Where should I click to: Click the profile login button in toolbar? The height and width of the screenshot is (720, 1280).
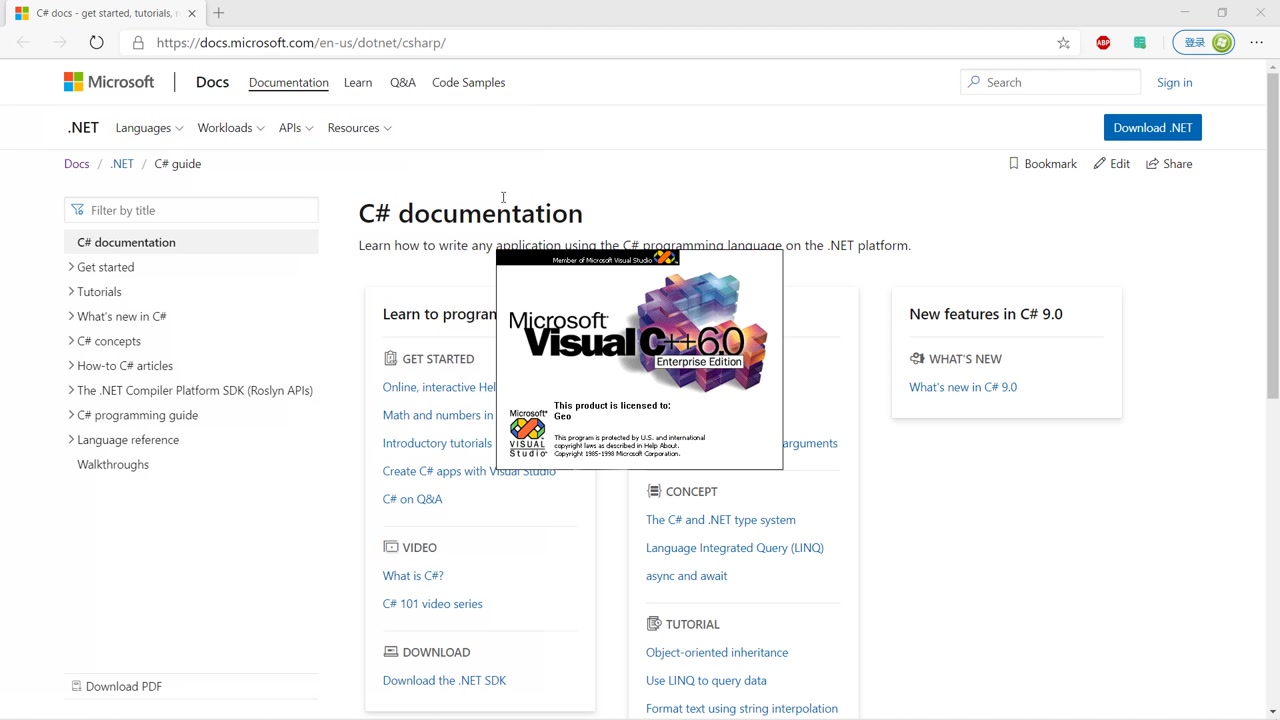point(1204,43)
